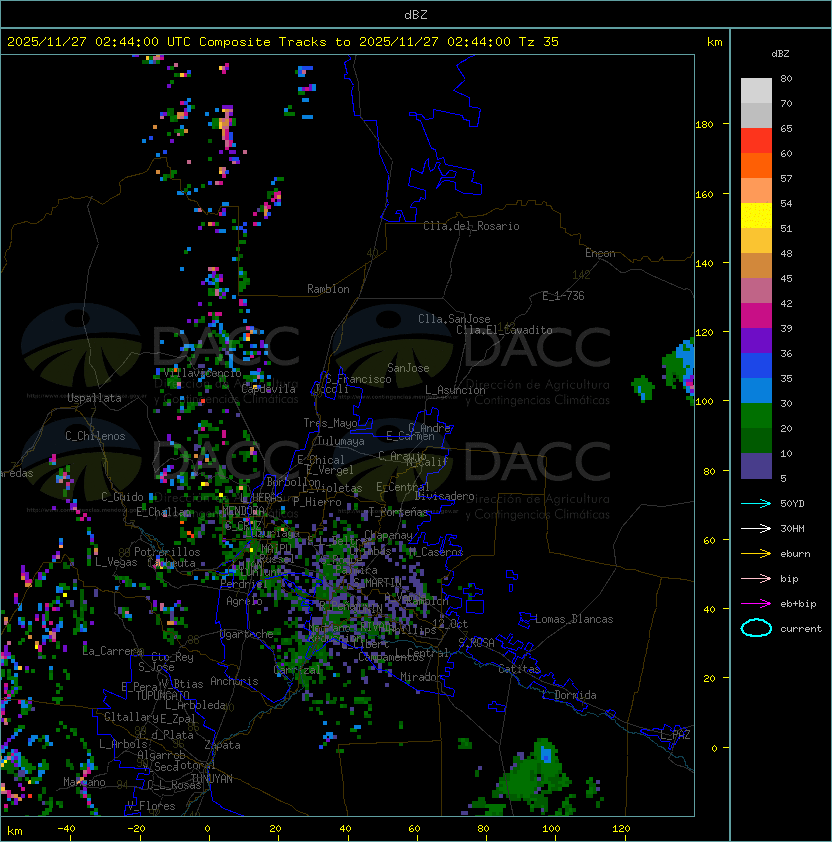Choose the purple swatch between 39 and 36 dBZ

click(x=756, y=340)
